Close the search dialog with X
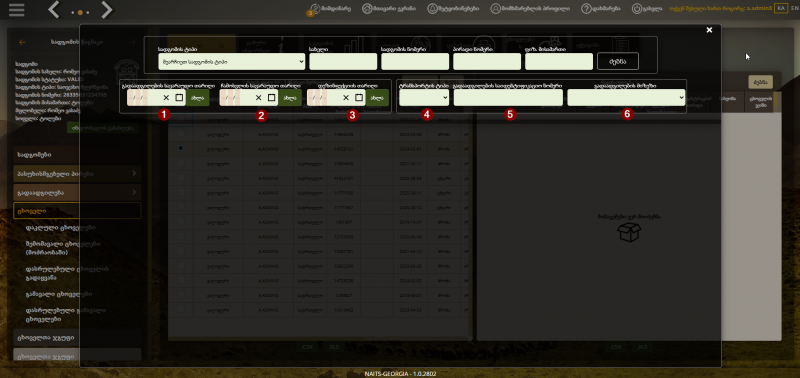This screenshot has width=800, height=378. 709,30
